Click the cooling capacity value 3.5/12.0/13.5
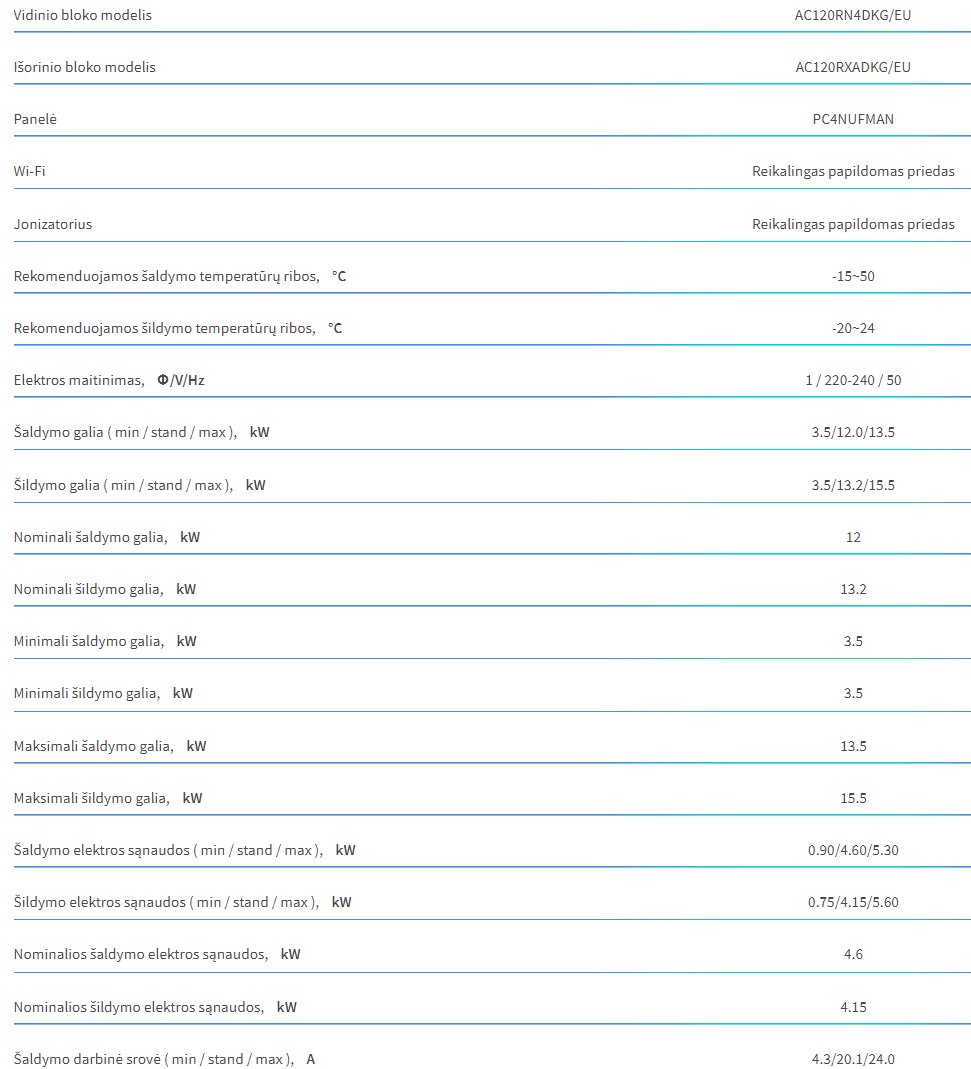971x1069 pixels. (853, 432)
